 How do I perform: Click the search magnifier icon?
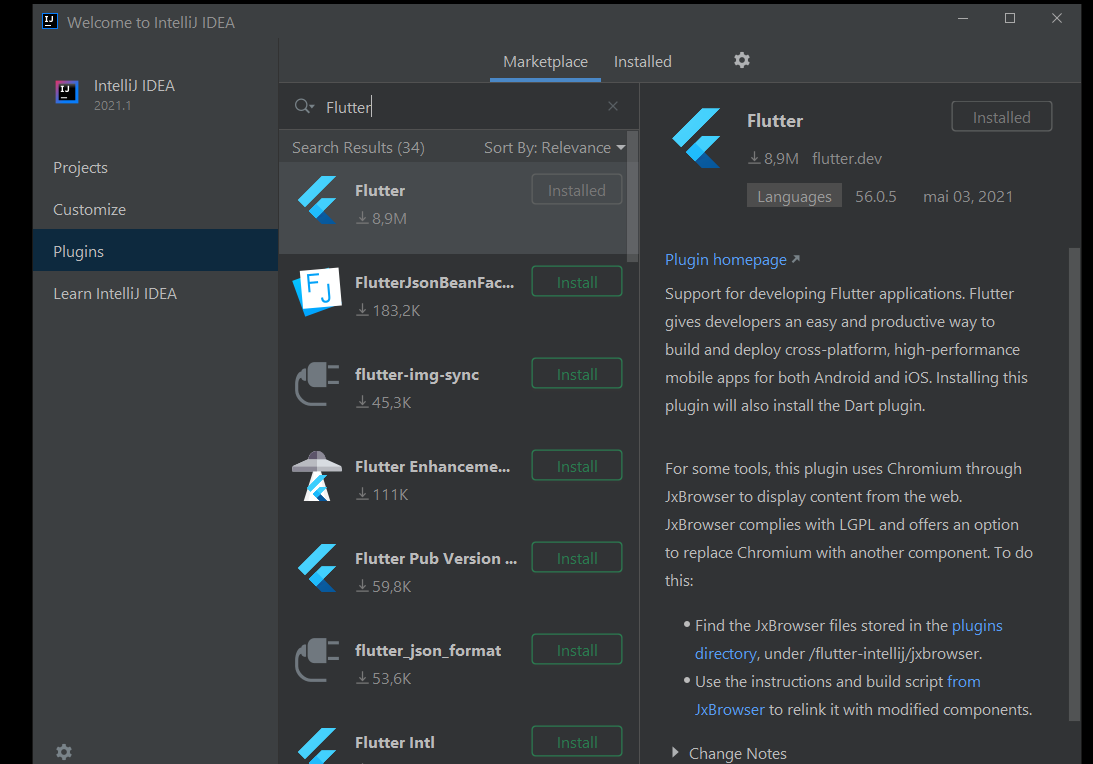tap(303, 106)
